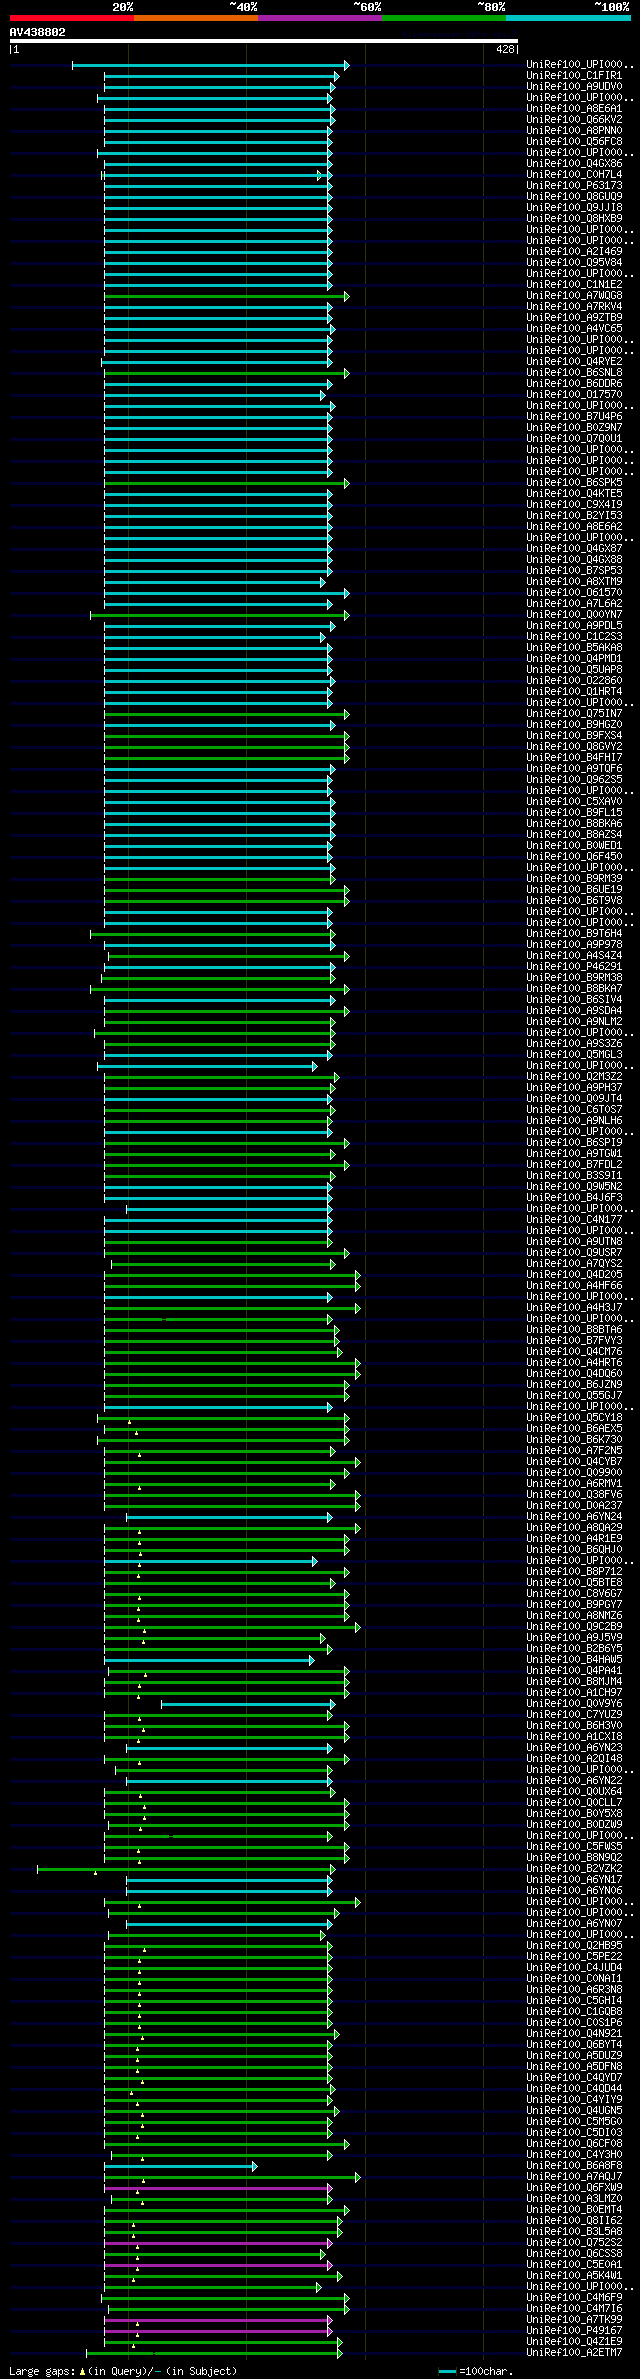Select the UniRef100_Q95V84 label

point(574,262)
